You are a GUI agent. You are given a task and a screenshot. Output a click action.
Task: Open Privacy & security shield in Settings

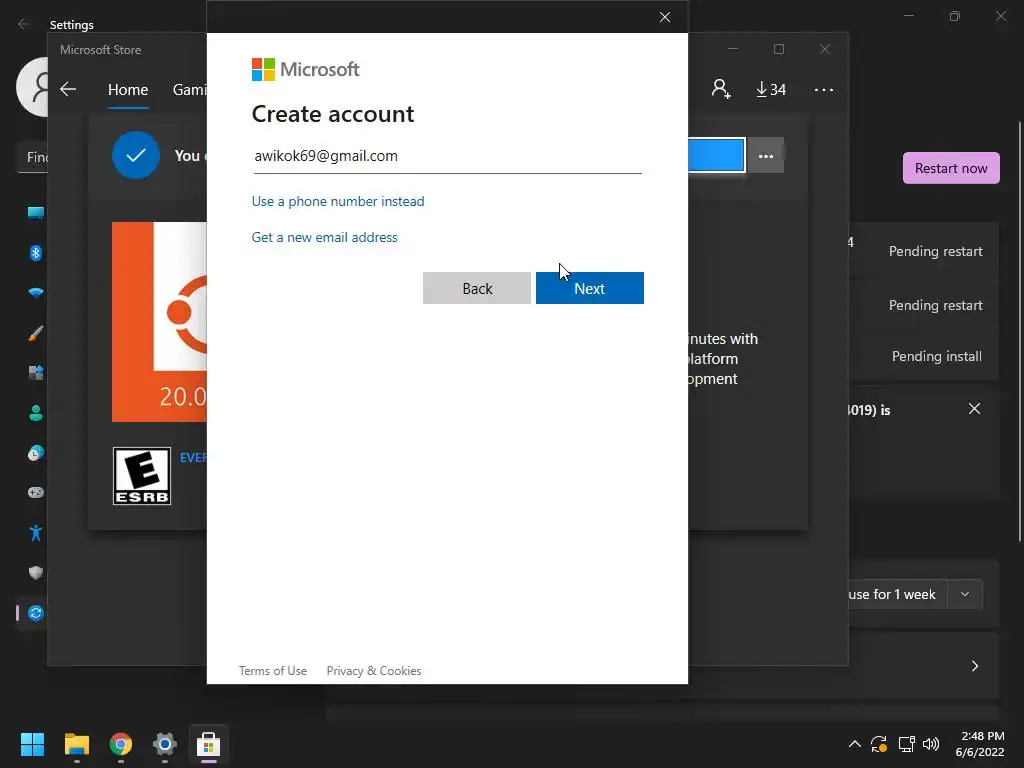(36, 573)
